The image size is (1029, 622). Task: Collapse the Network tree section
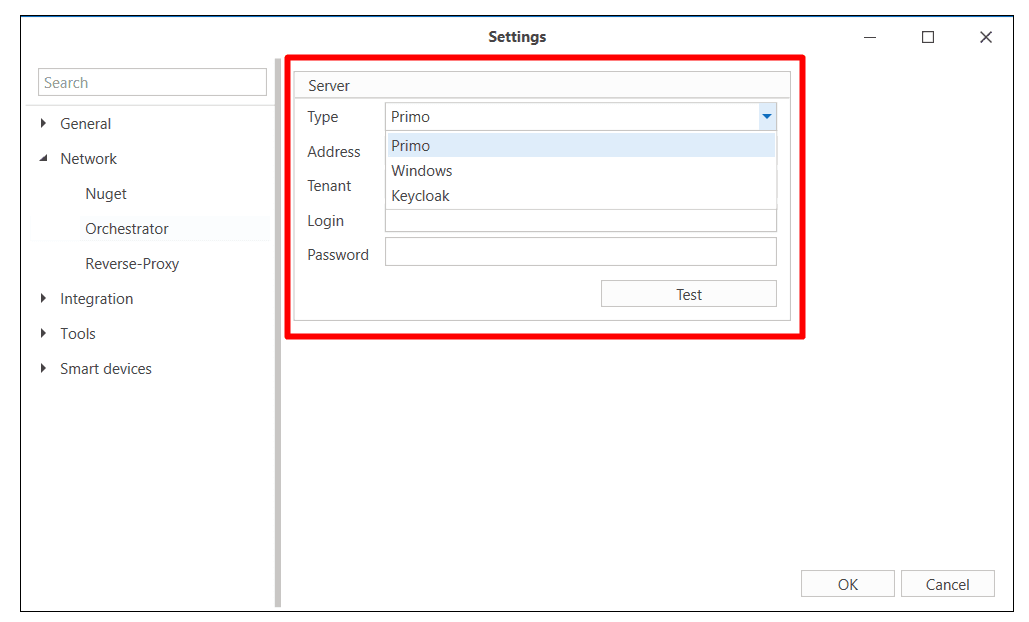coord(43,159)
